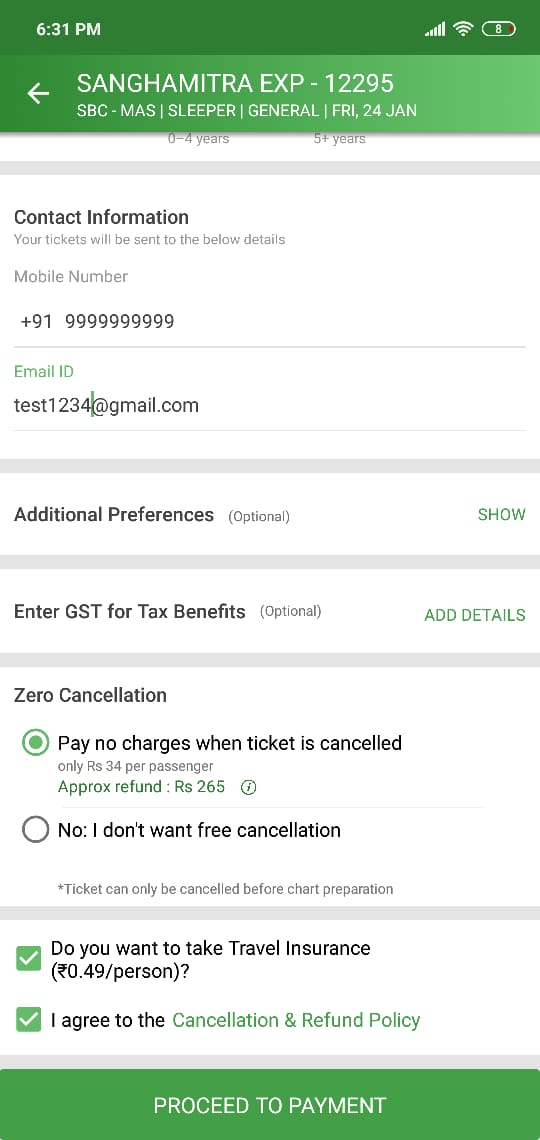Tap the Approx refund Rs 265 text

point(142,787)
